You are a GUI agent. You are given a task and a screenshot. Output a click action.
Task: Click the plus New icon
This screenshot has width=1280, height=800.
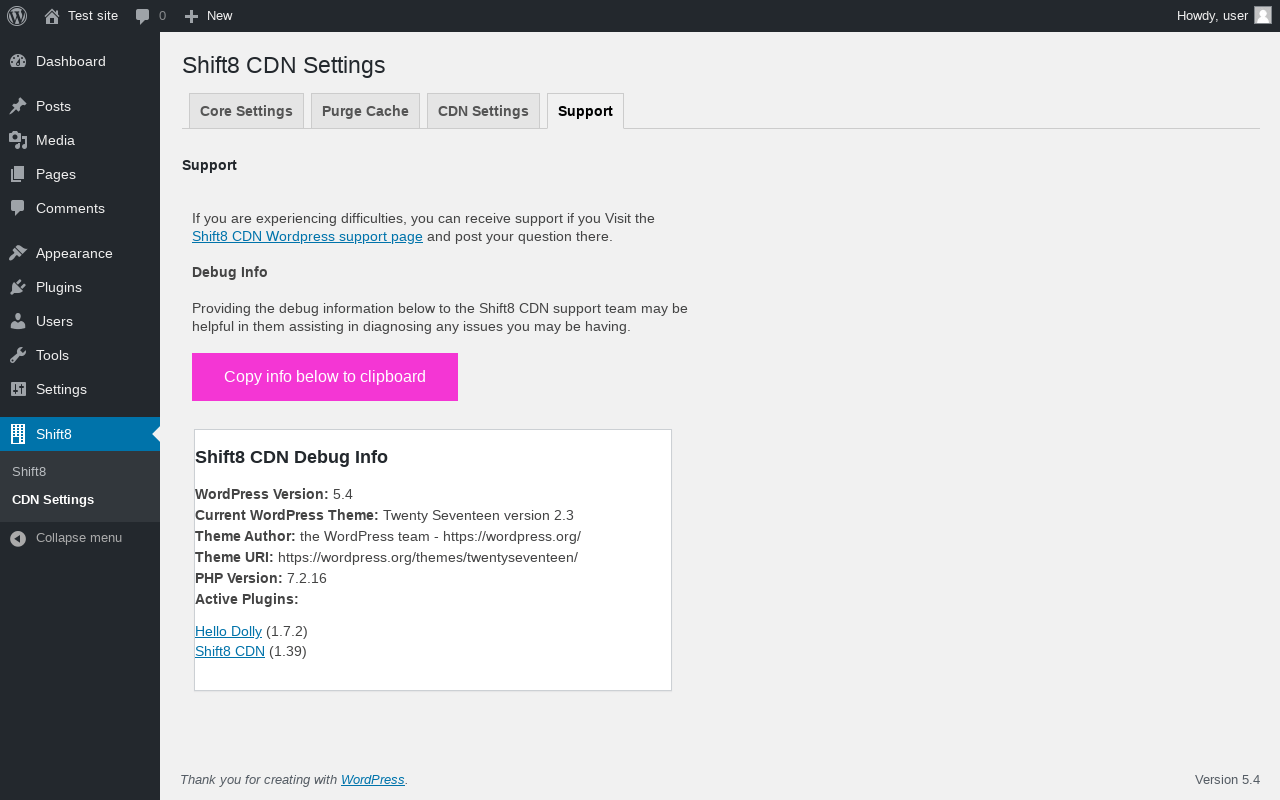(x=192, y=16)
